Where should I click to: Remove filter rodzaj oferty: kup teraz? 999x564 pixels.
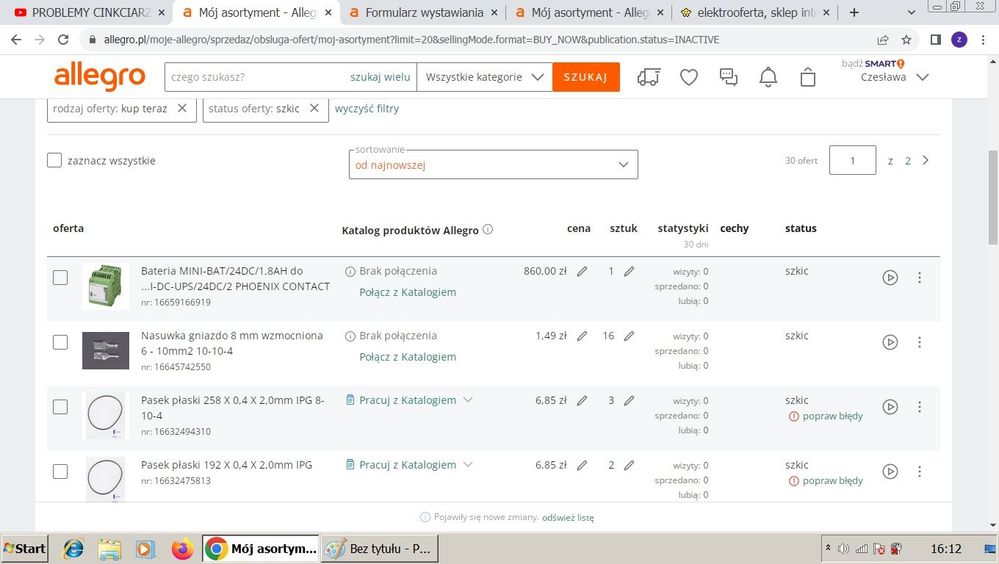click(182, 108)
